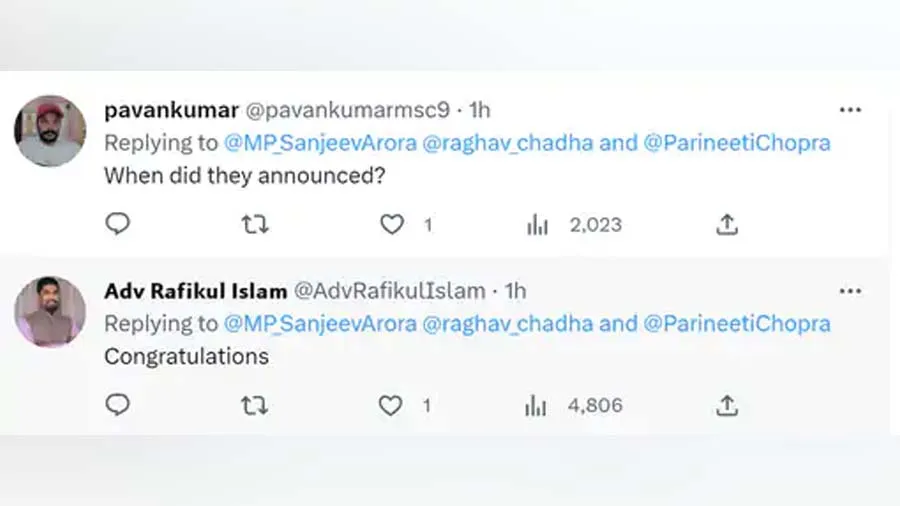Open more options on Rafikul Islam's tweet
This screenshot has width=900, height=506.
point(850,290)
